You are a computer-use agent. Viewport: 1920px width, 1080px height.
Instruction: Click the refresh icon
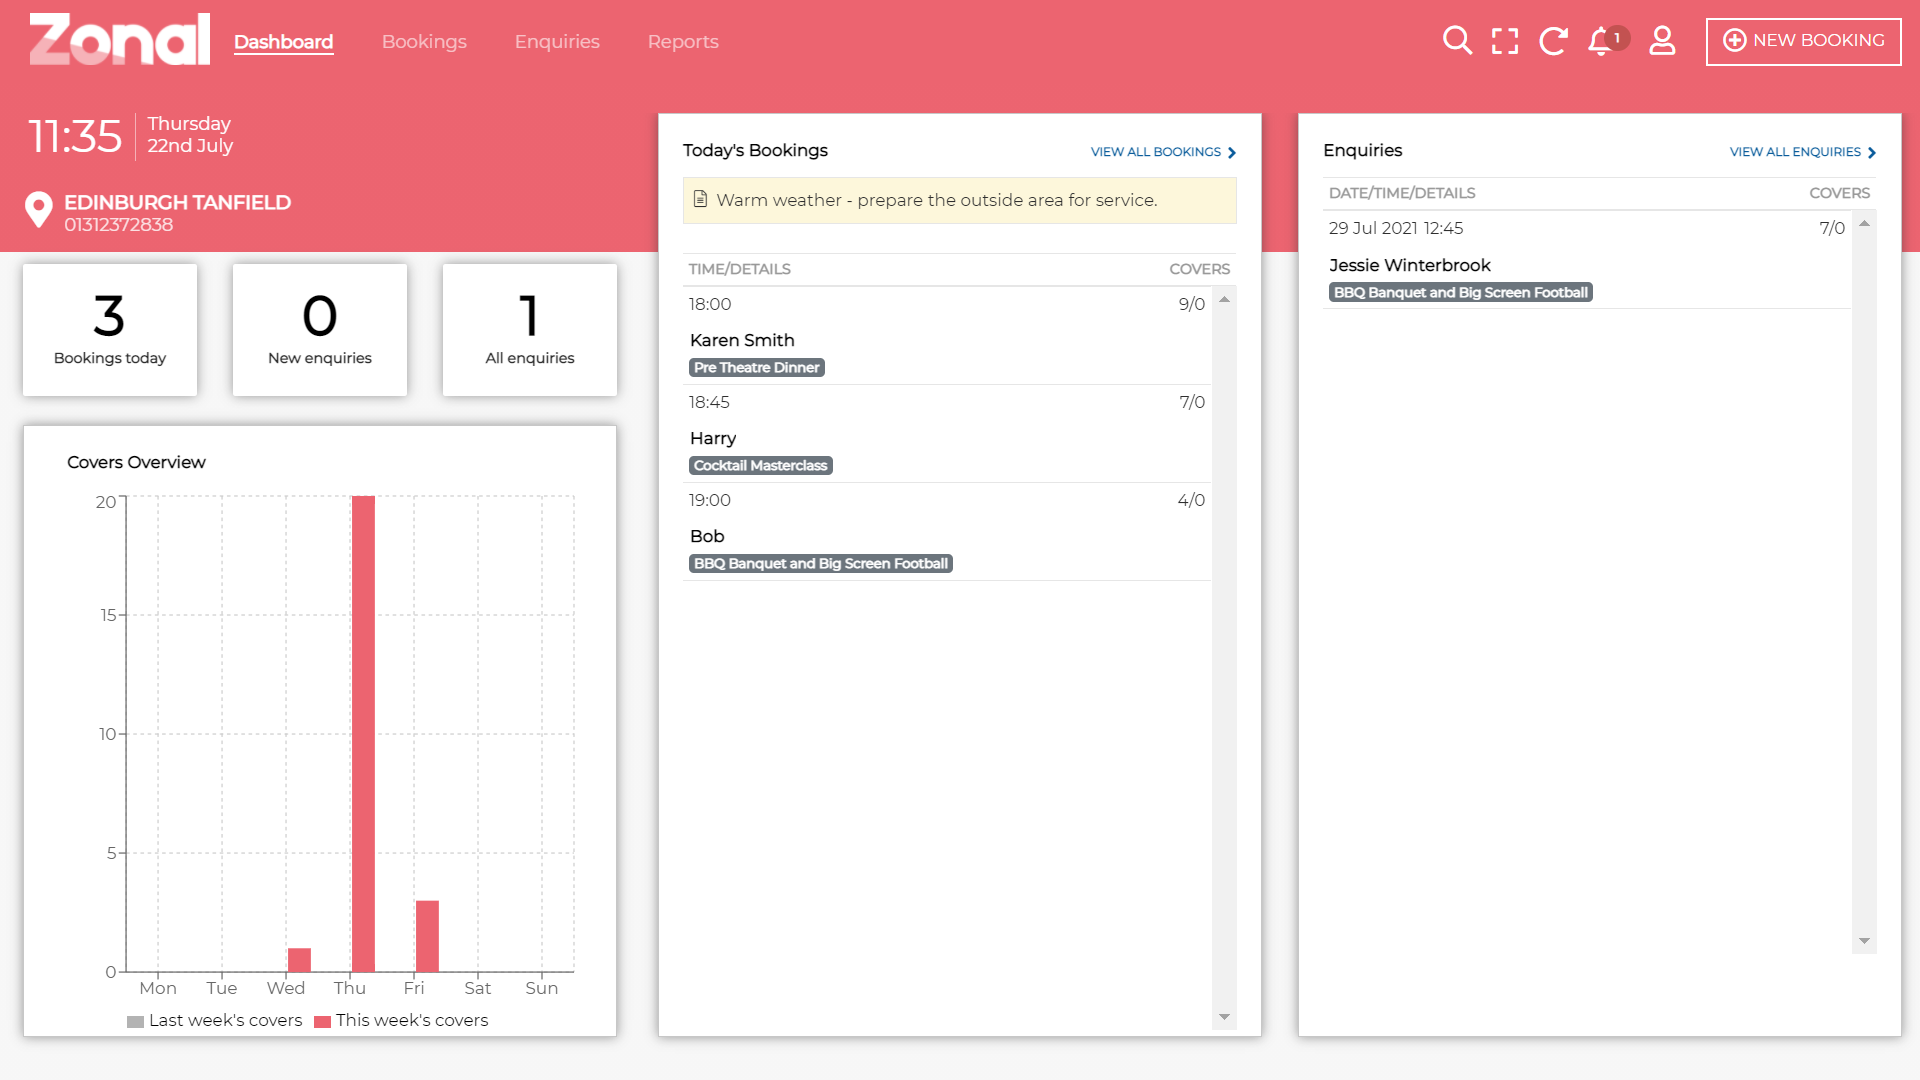[1553, 41]
